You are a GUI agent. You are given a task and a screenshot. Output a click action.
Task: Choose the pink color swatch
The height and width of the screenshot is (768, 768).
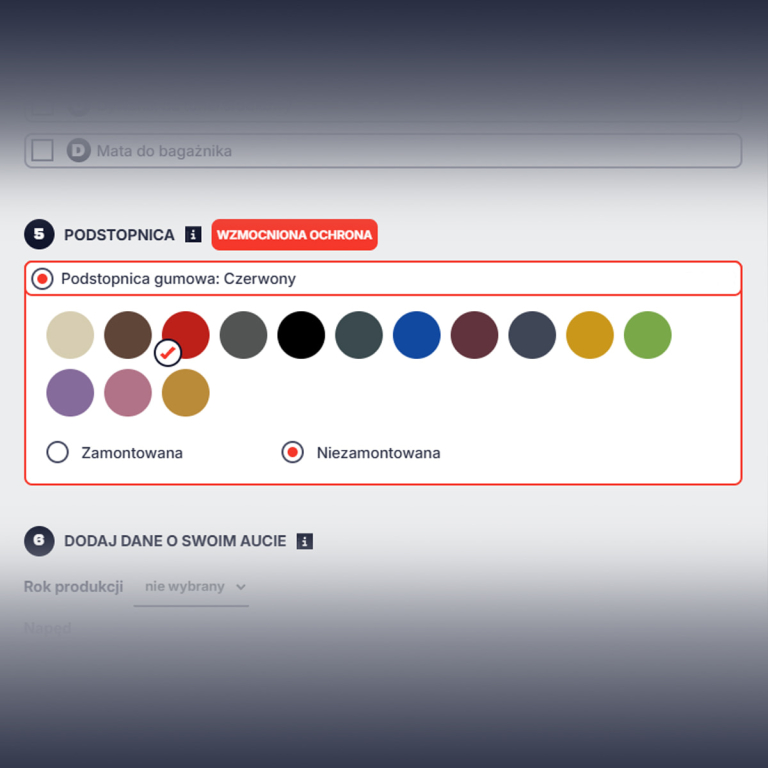tap(128, 393)
